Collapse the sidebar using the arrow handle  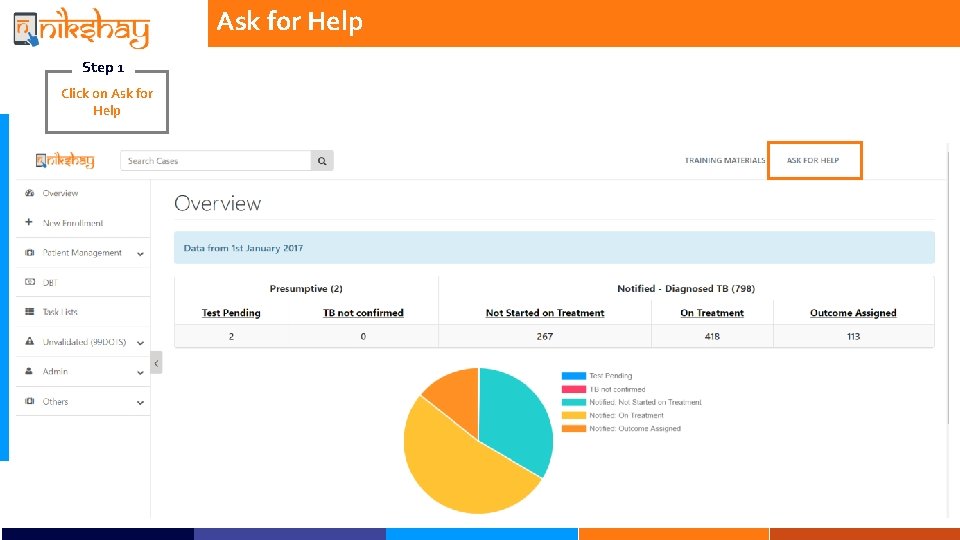(156, 362)
